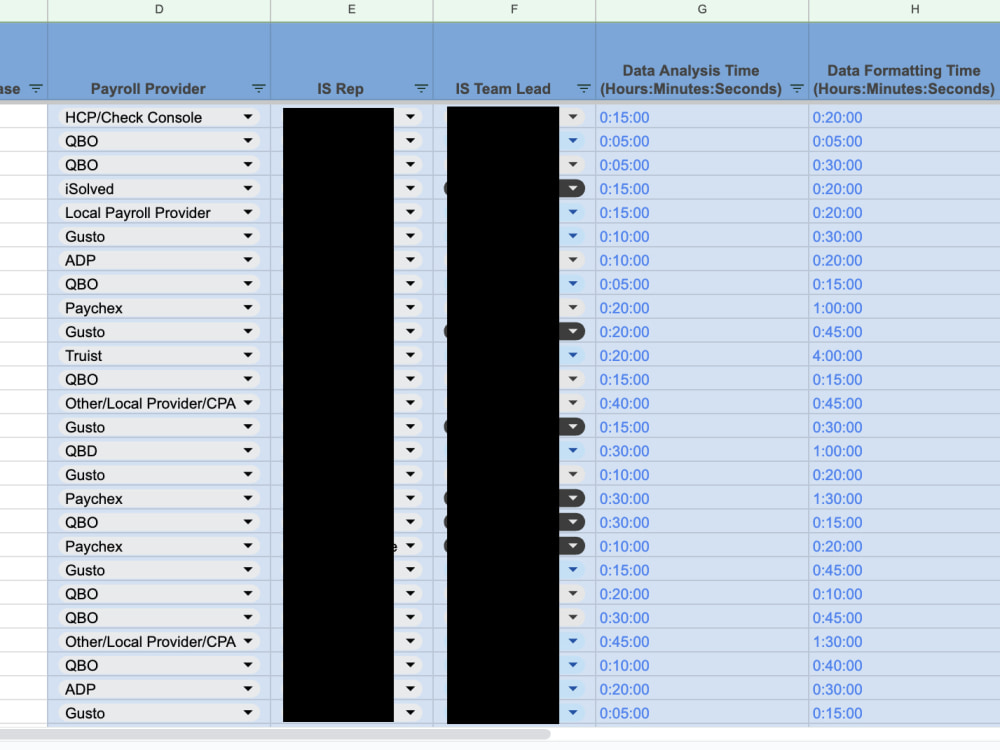The image size is (1000, 750).
Task: Click the Data Formatting Time header label
Action: click(x=904, y=80)
